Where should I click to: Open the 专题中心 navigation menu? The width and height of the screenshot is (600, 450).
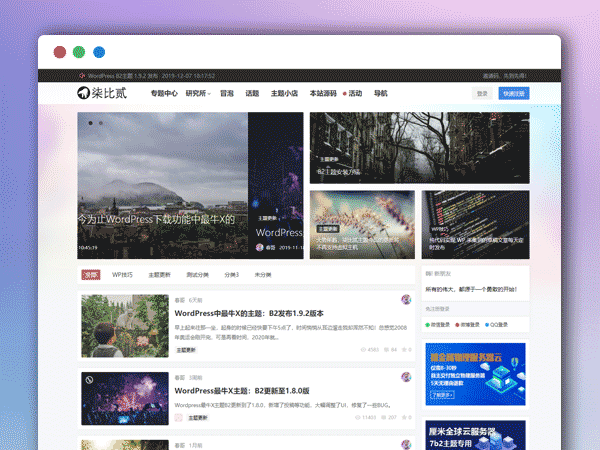click(x=164, y=94)
